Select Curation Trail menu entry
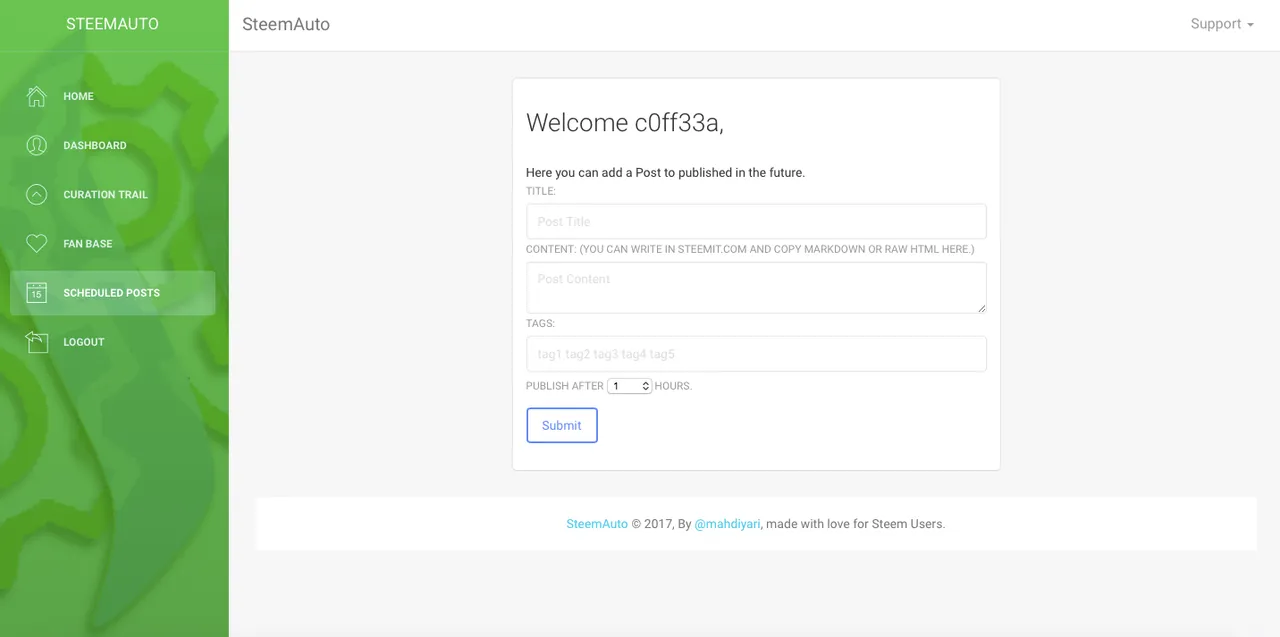The width and height of the screenshot is (1280, 637). (112, 194)
